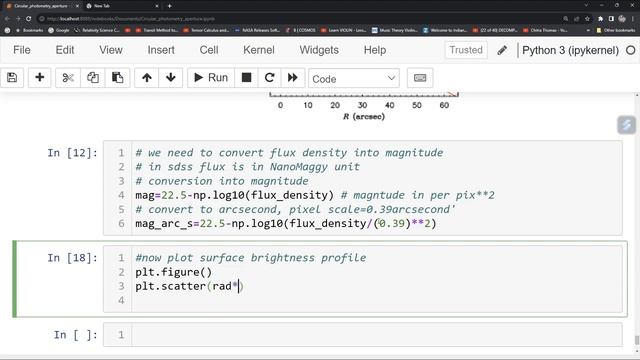This screenshot has height=360, width=640.
Task: Open the Widgets menu
Action: click(x=319, y=50)
